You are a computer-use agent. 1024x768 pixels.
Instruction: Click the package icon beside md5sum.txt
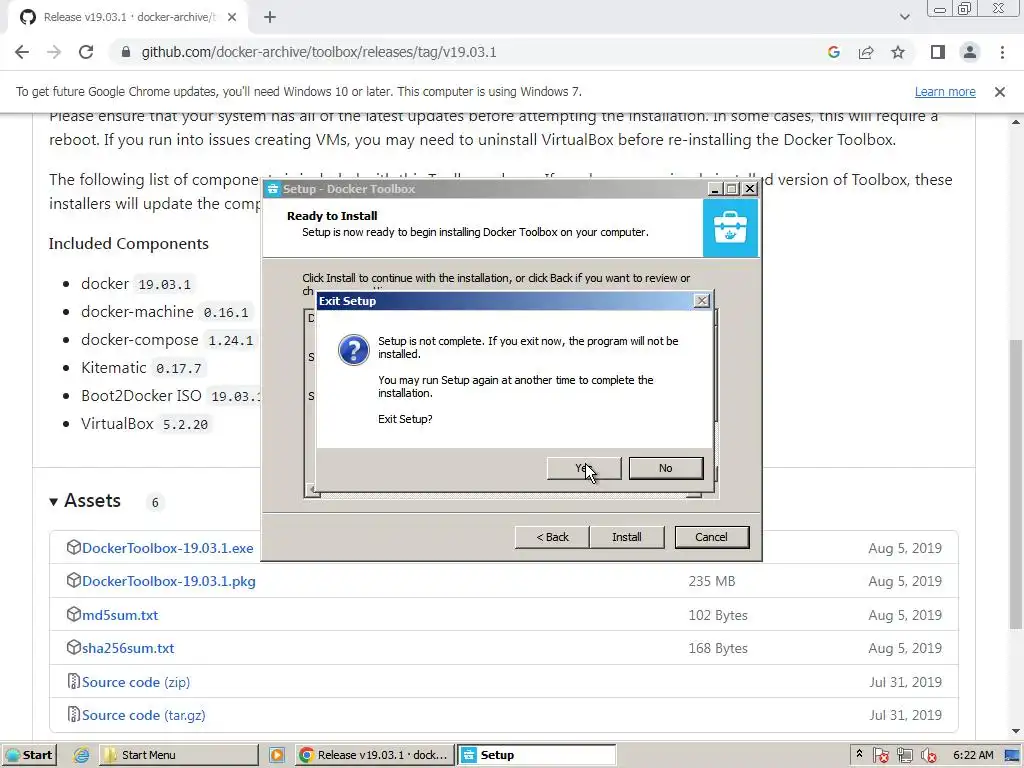tap(73, 615)
